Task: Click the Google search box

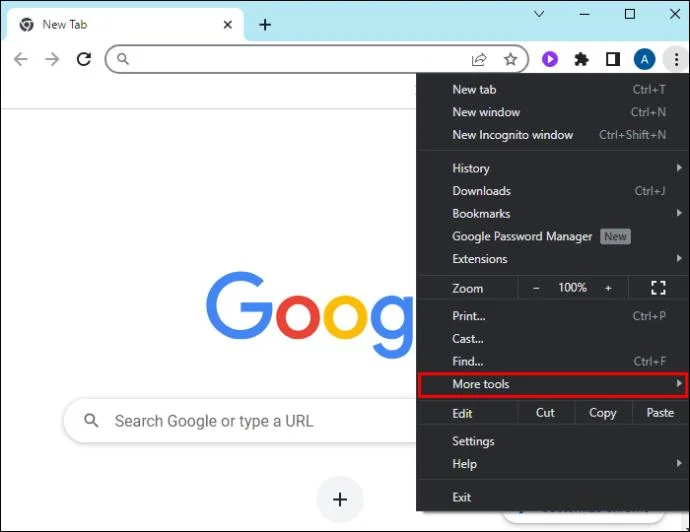Action: pyautogui.click(x=241, y=421)
